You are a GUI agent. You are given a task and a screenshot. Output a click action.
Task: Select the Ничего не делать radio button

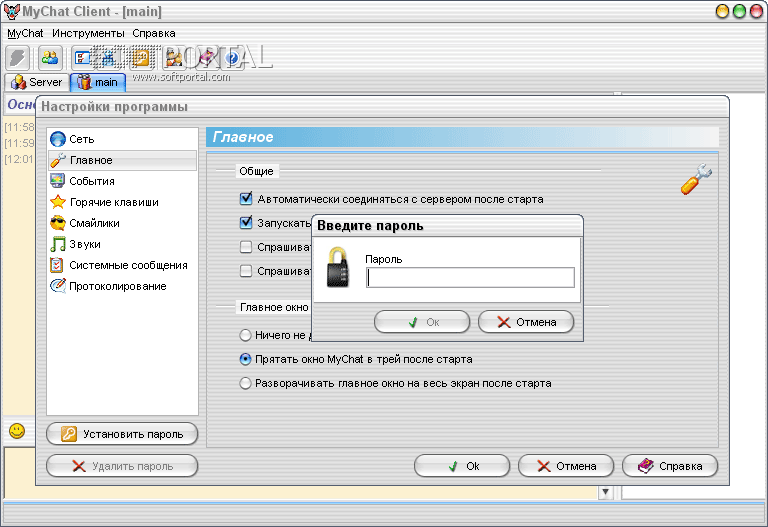(245, 335)
